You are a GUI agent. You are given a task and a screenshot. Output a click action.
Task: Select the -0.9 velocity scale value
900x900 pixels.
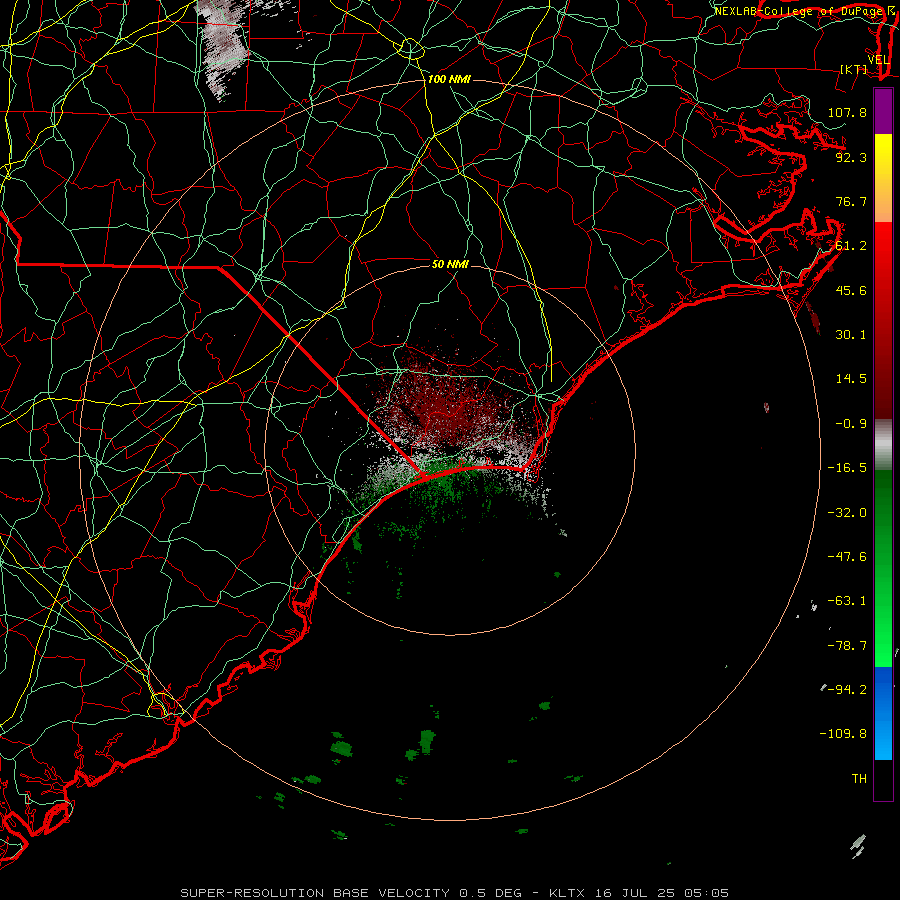click(851, 424)
